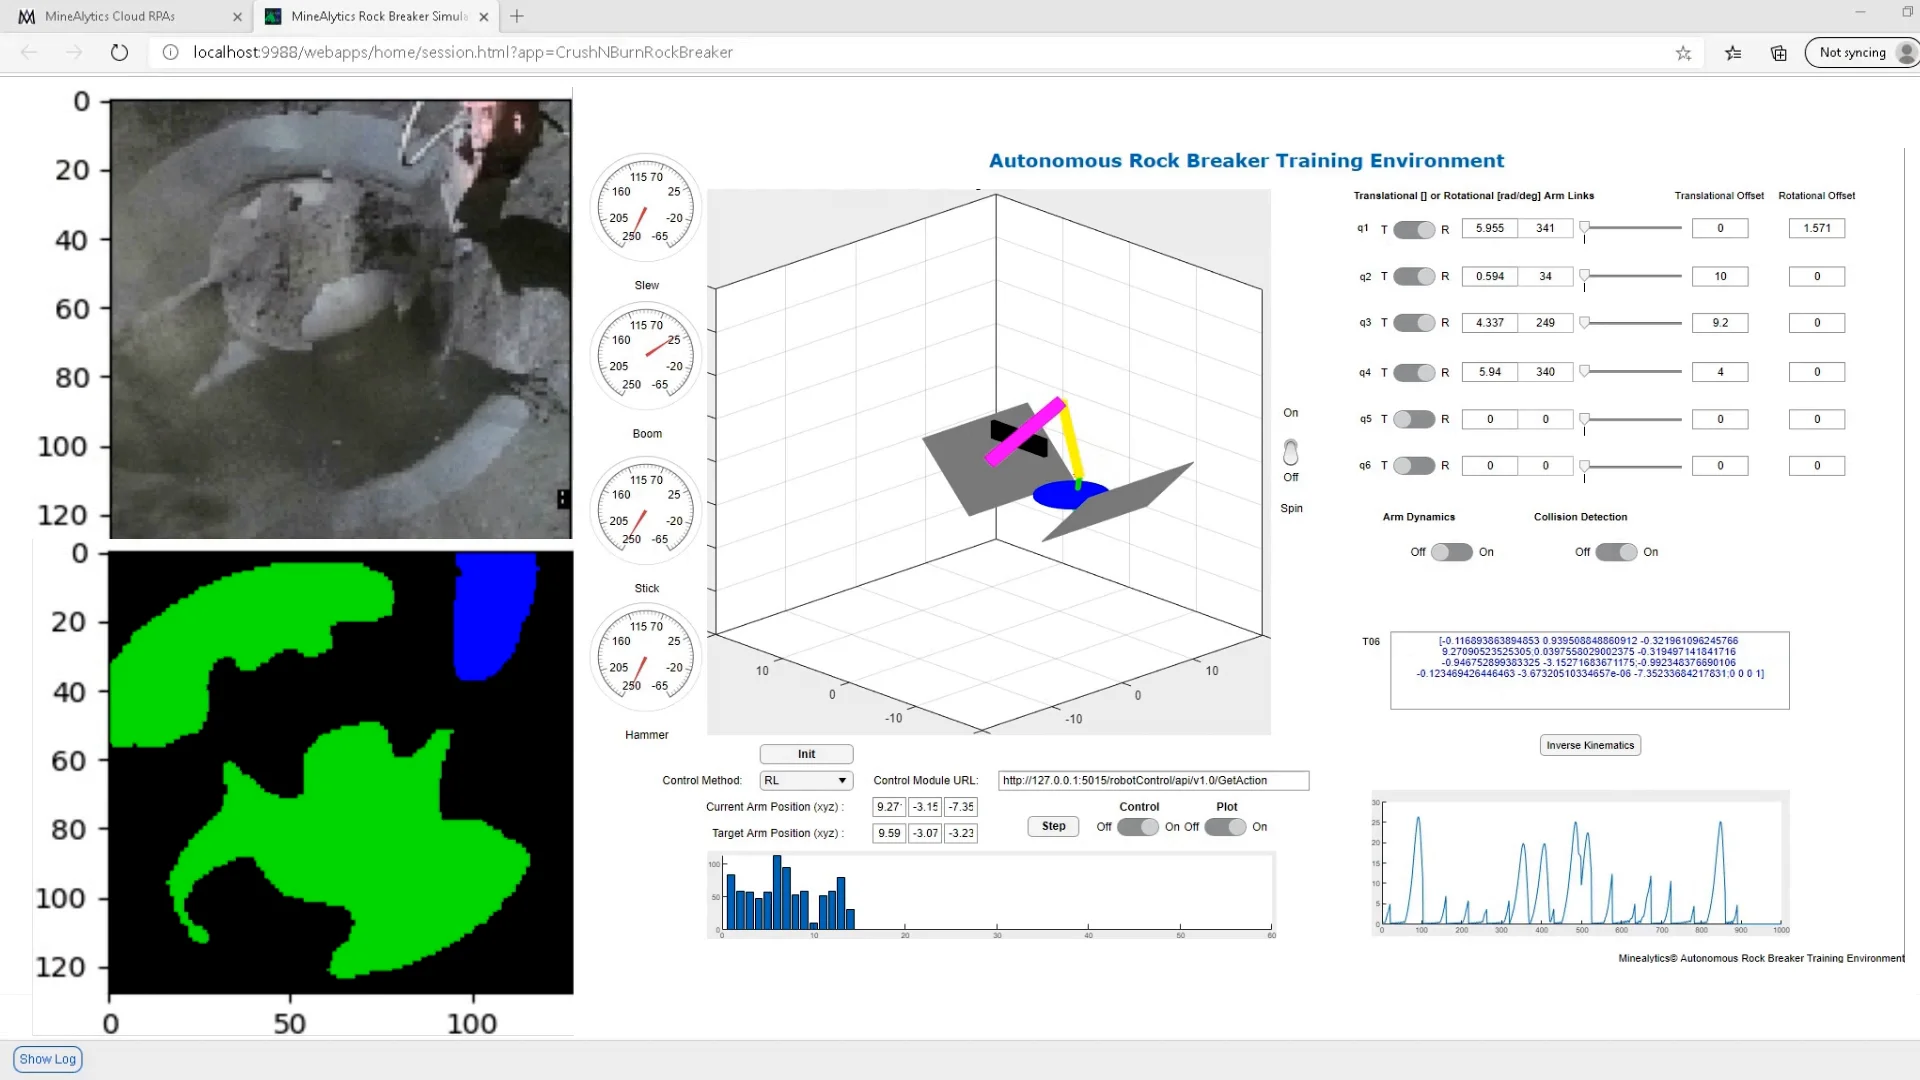Screen dimensions: 1920x1080
Task: Bookmark this page using the star icon
Action: pyautogui.click(x=1683, y=53)
